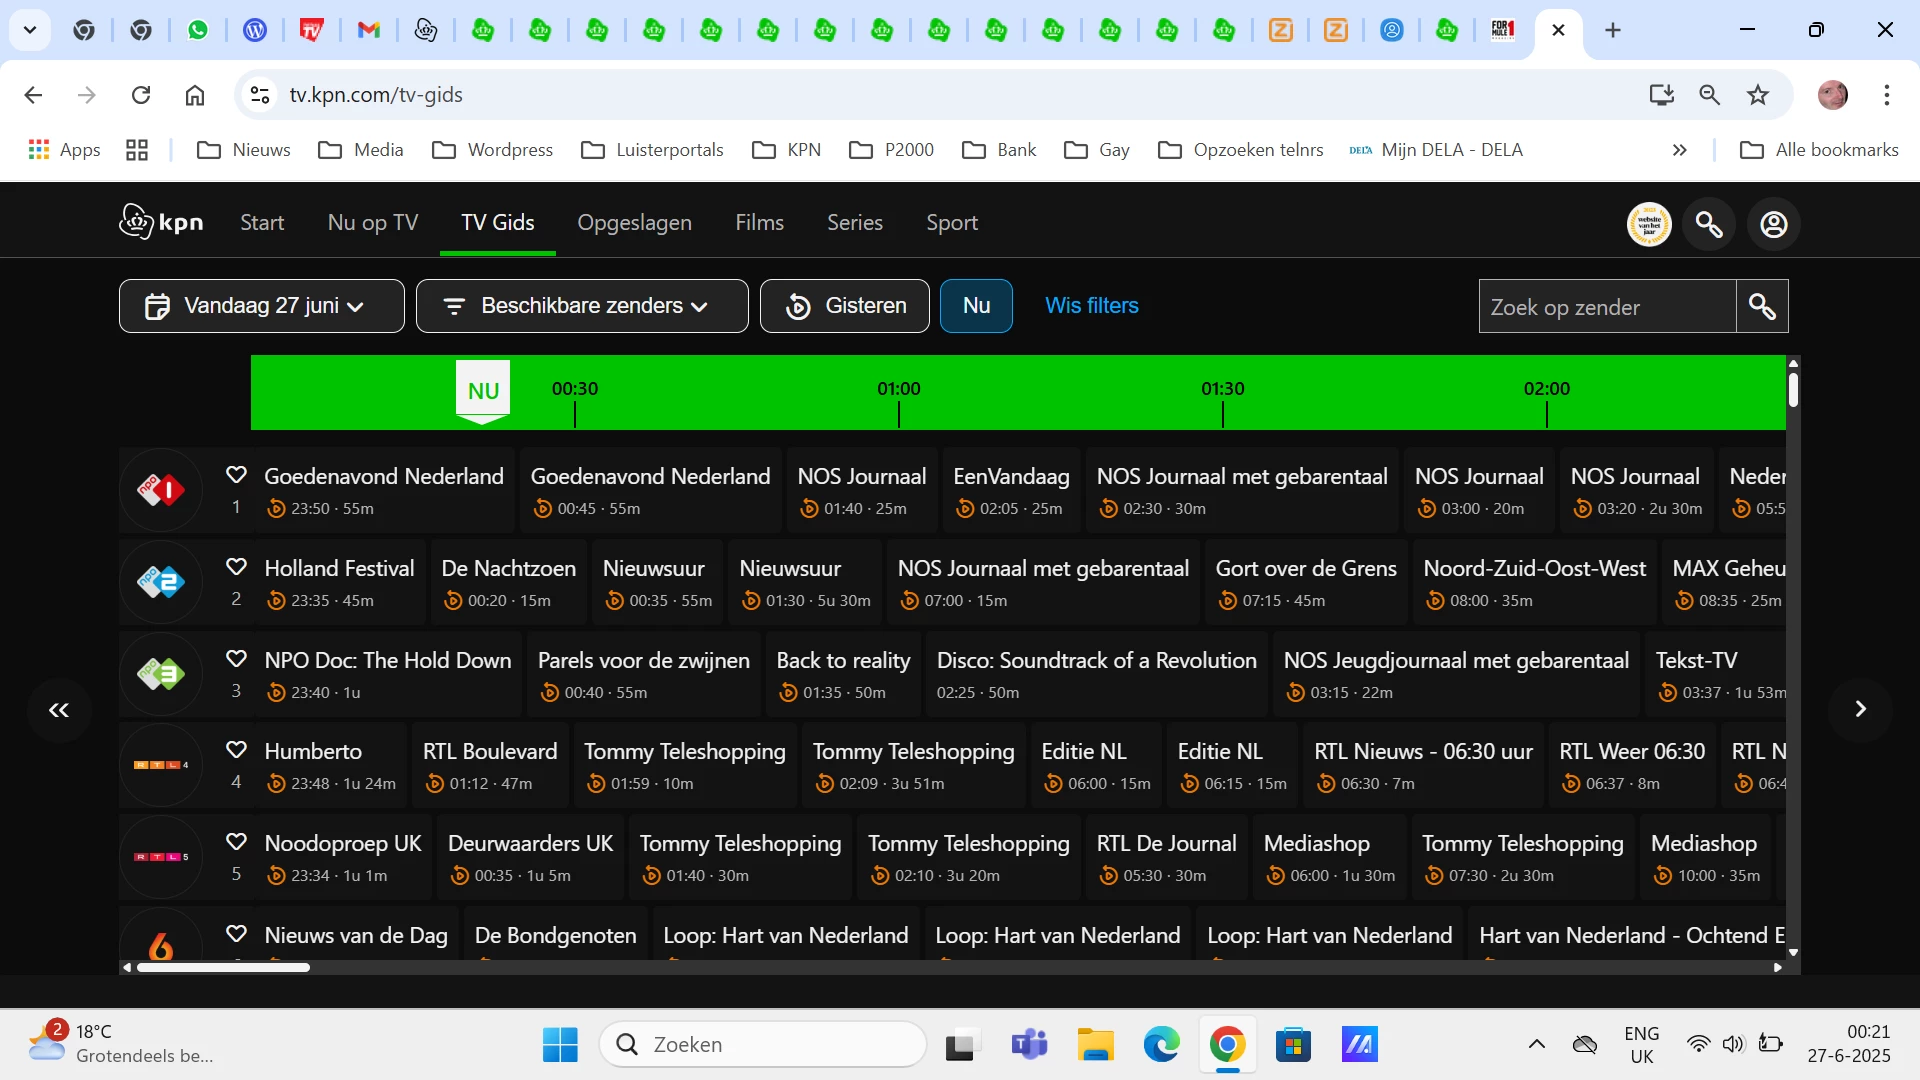Select the TV Gids tab
This screenshot has width=1920, height=1080.
tap(498, 222)
